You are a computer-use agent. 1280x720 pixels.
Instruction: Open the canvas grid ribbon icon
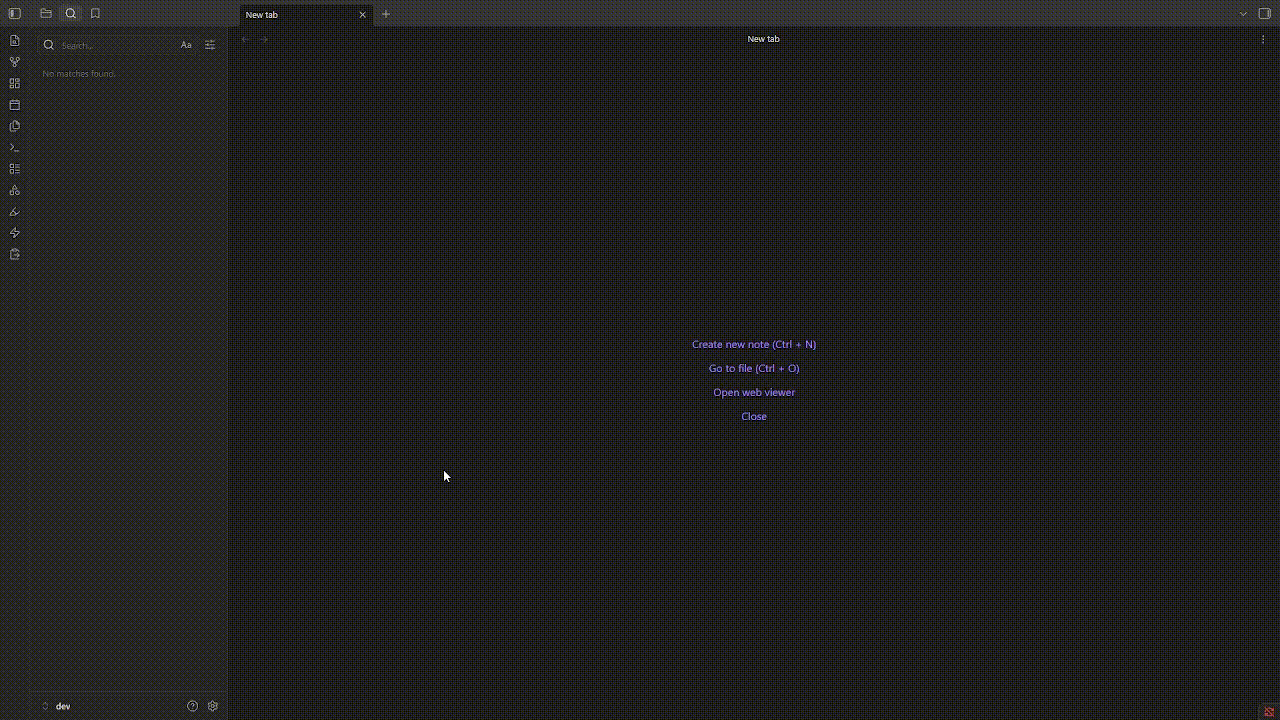(14, 84)
